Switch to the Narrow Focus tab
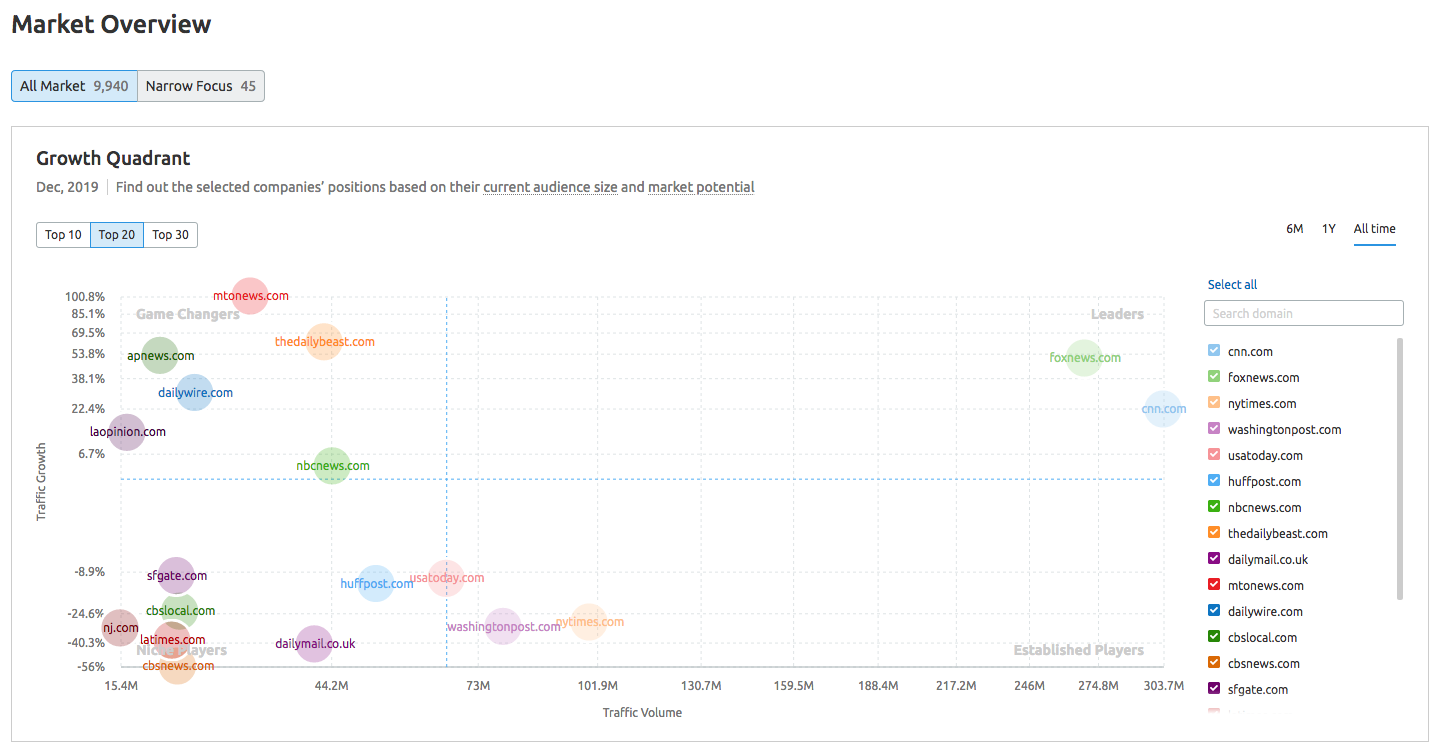Viewport: 1440px width, 752px height. coord(201,86)
